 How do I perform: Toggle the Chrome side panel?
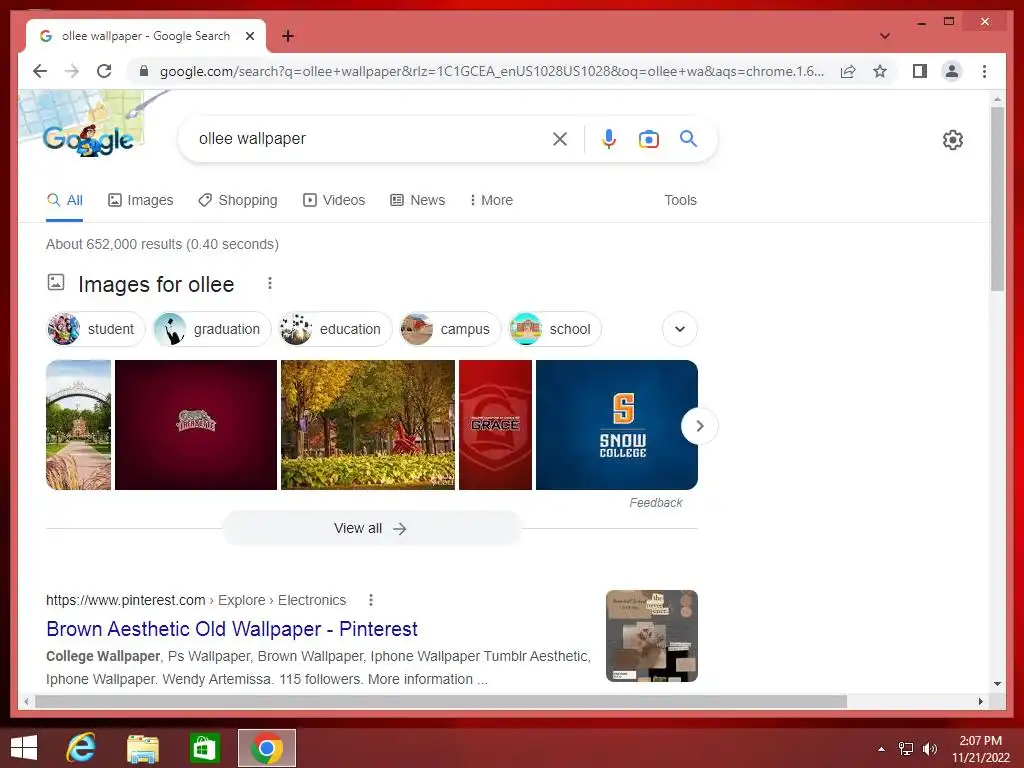click(920, 71)
